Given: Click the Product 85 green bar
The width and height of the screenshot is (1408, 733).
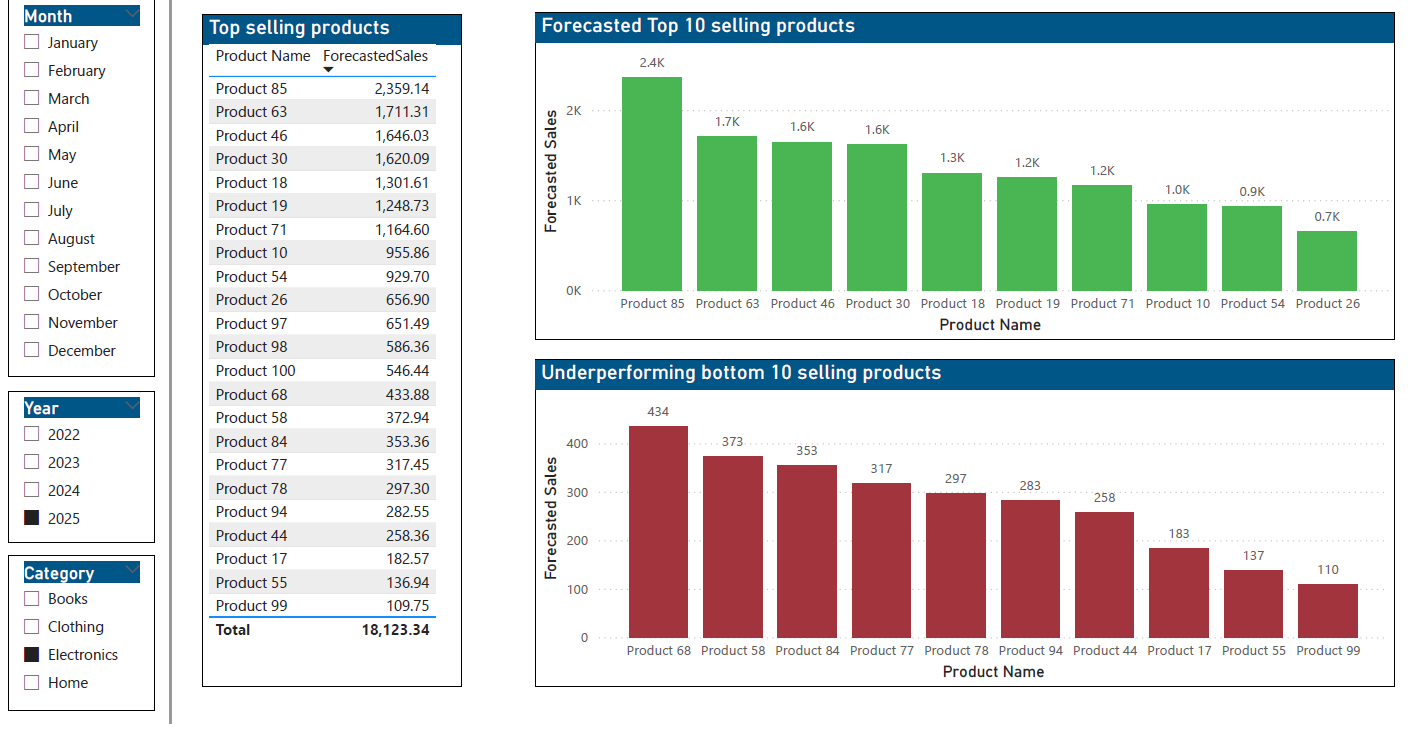Looking at the screenshot, I should click(x=652, y=184).
